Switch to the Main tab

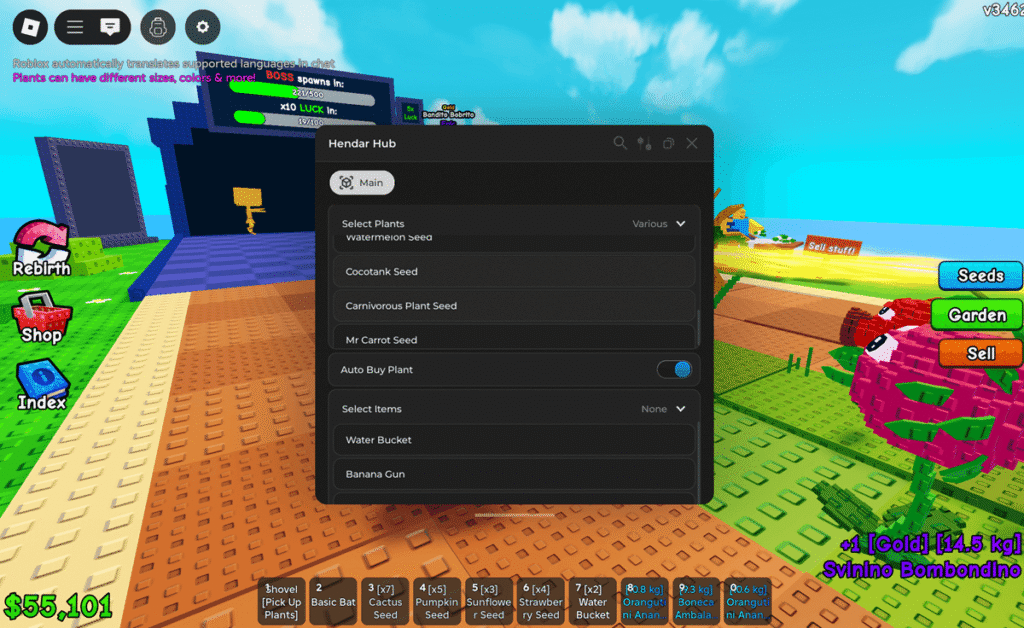pyautogui.click(x=362, y=183)
